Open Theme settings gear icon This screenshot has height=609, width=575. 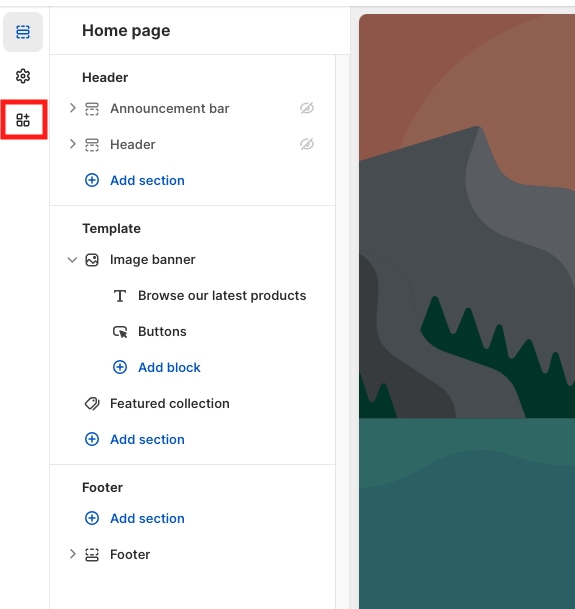click(23, 76)
